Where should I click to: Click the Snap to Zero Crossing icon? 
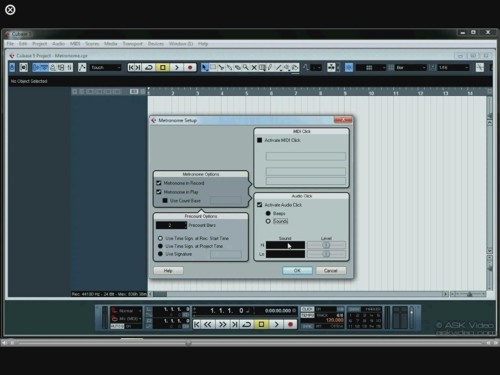480,68
